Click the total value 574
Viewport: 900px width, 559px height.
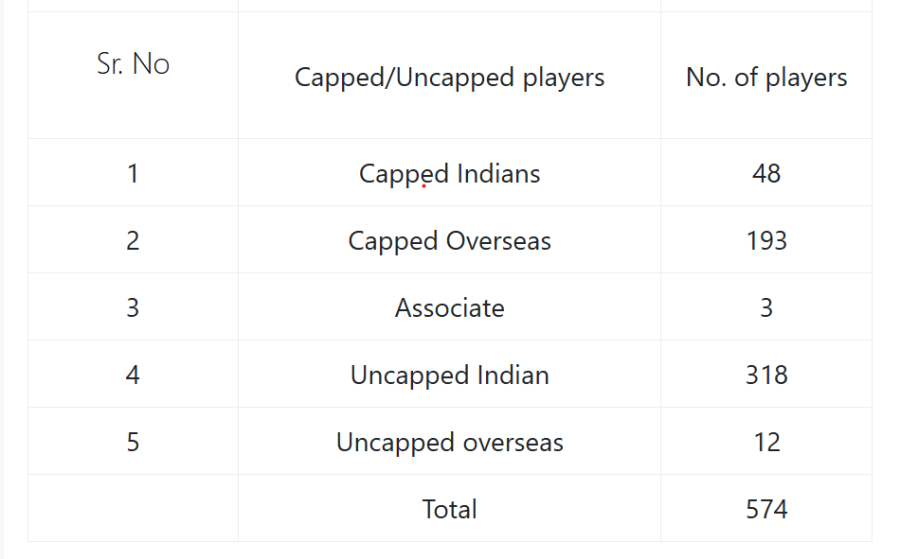[x=766, y=508]
